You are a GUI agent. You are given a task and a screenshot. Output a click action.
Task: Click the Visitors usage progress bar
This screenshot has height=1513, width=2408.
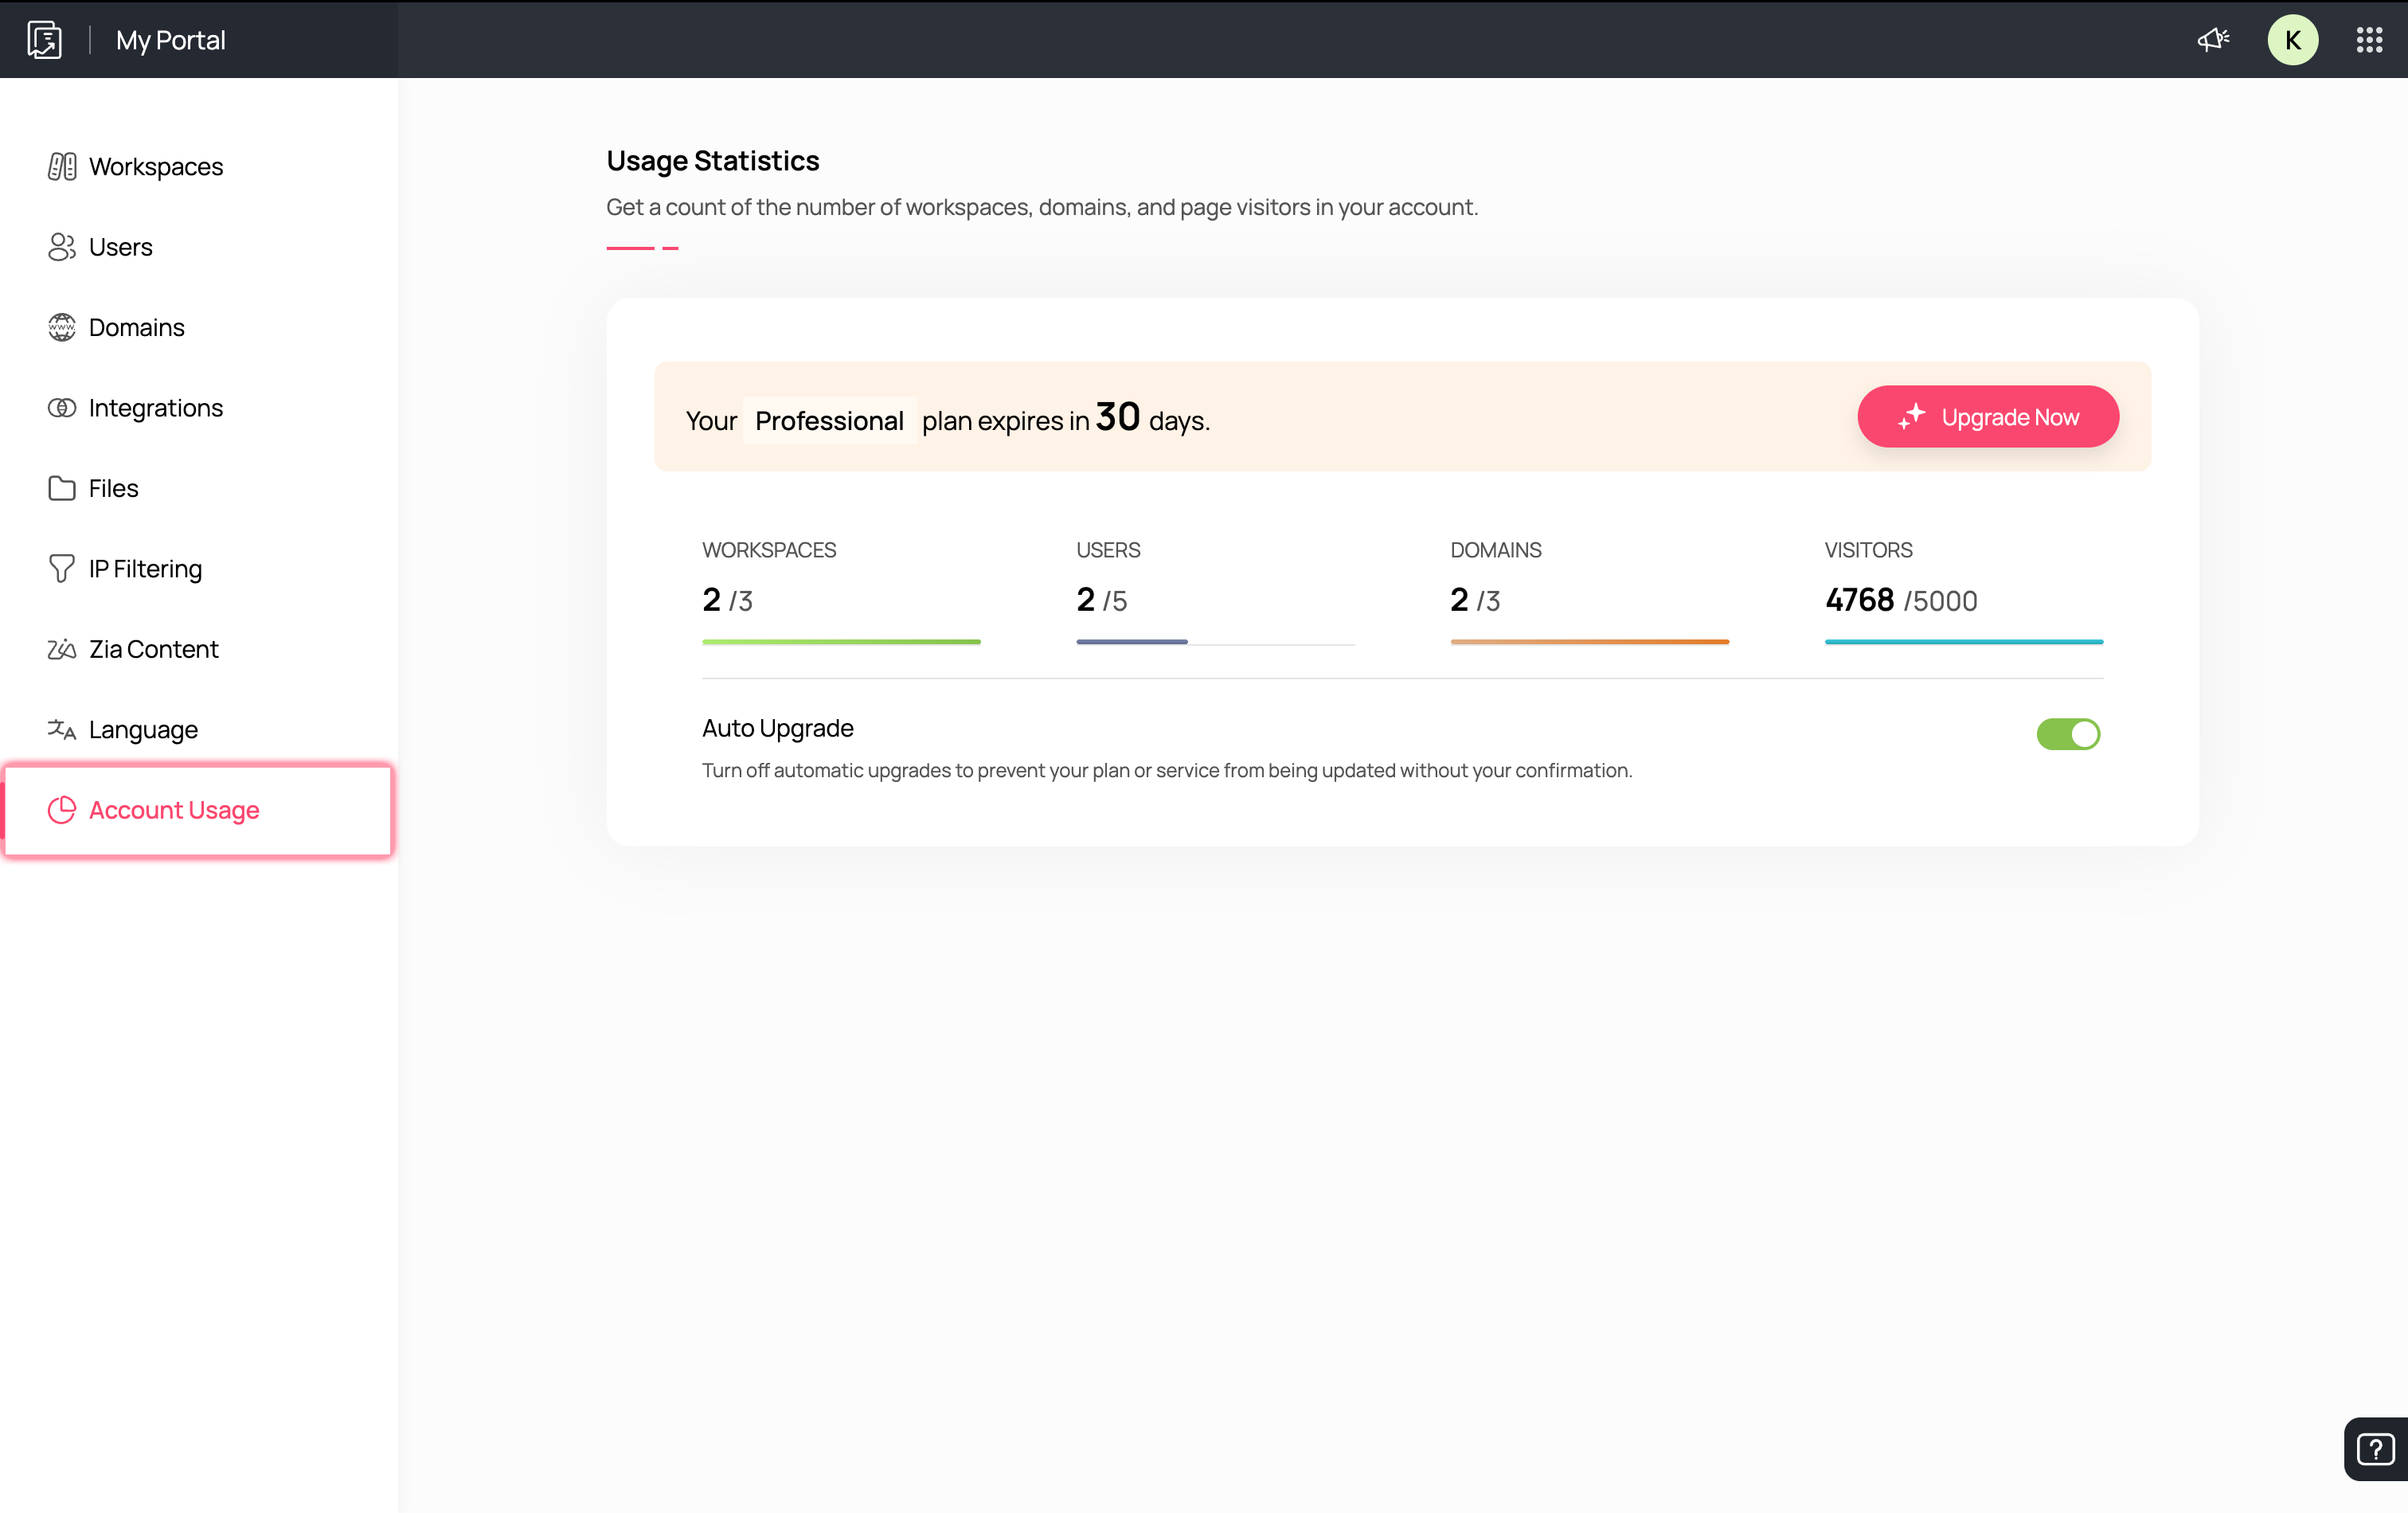coord(1963,641)
